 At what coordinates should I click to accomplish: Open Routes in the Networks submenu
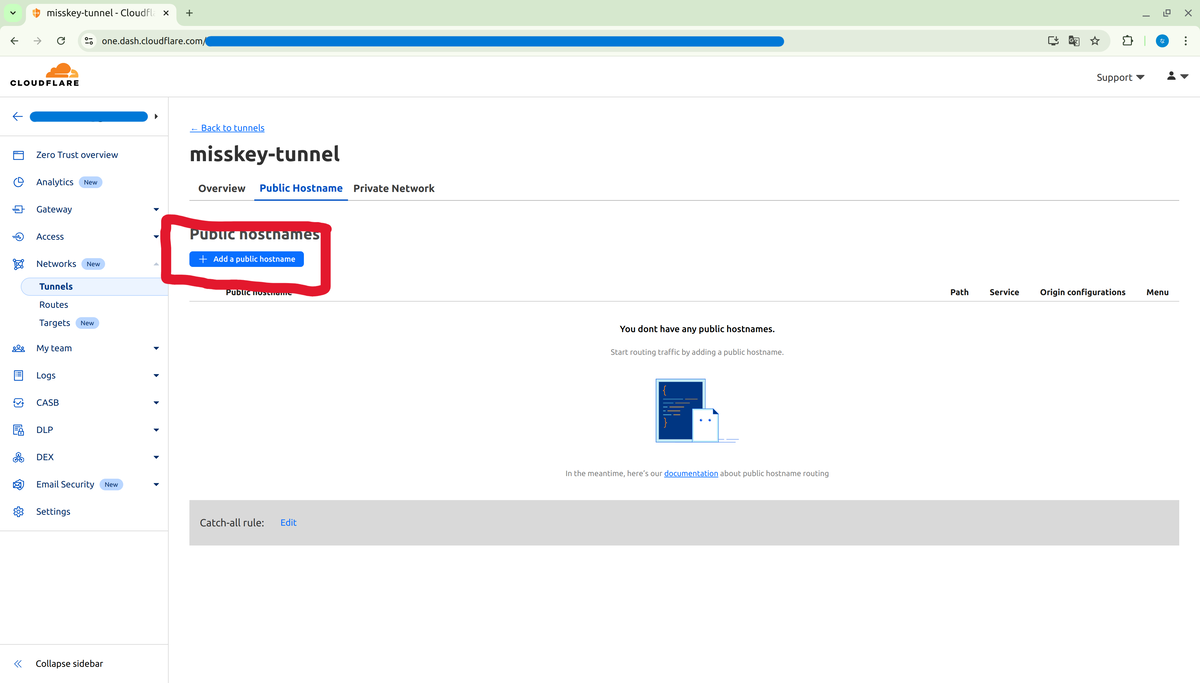coord(54,305)
